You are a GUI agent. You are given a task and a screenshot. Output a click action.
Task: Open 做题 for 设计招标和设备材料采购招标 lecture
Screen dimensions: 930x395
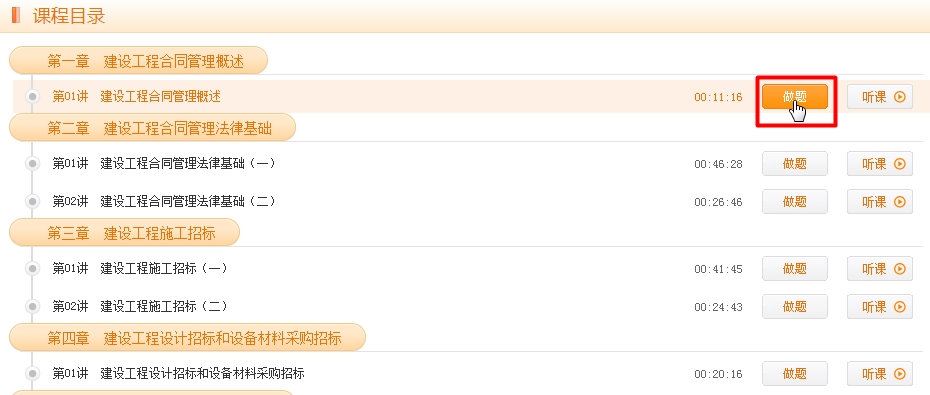[795, 374]
